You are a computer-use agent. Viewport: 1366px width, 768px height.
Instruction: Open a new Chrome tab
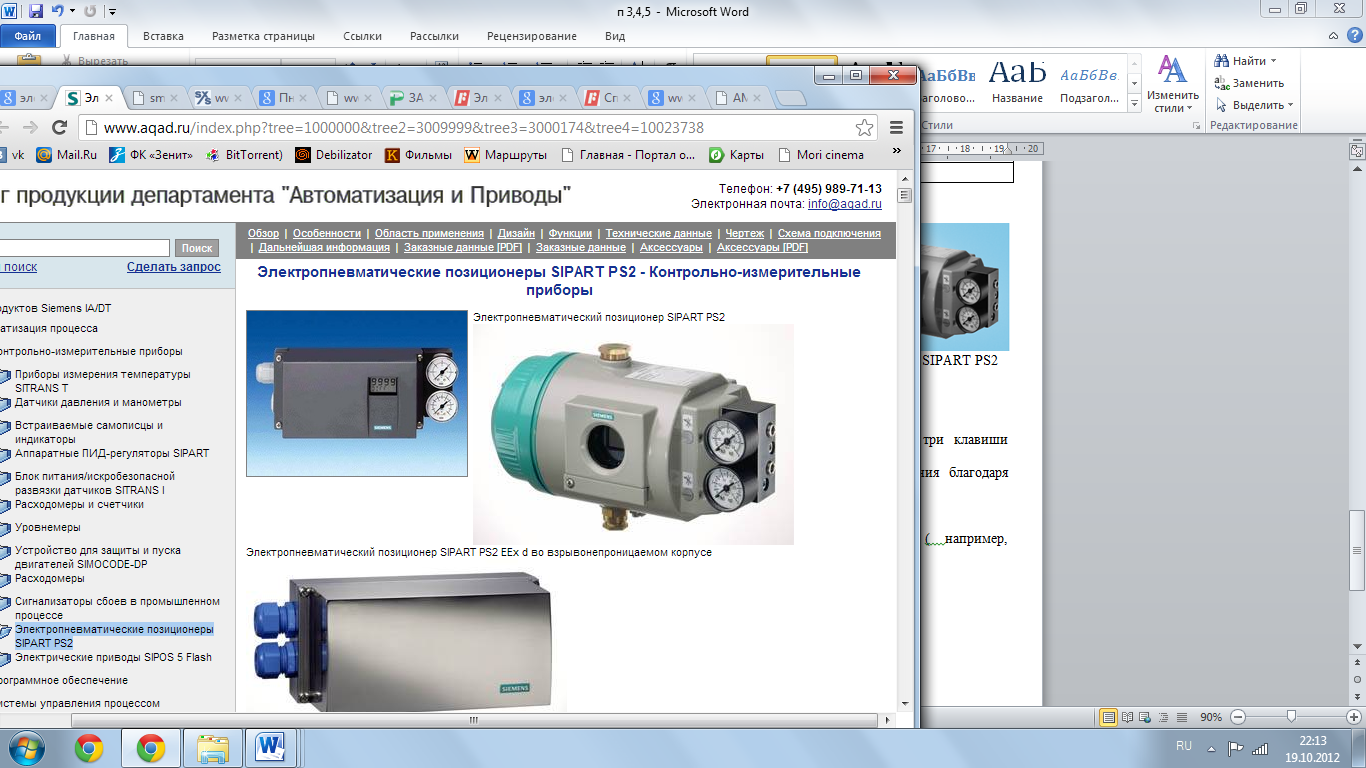tap(791, 98)
